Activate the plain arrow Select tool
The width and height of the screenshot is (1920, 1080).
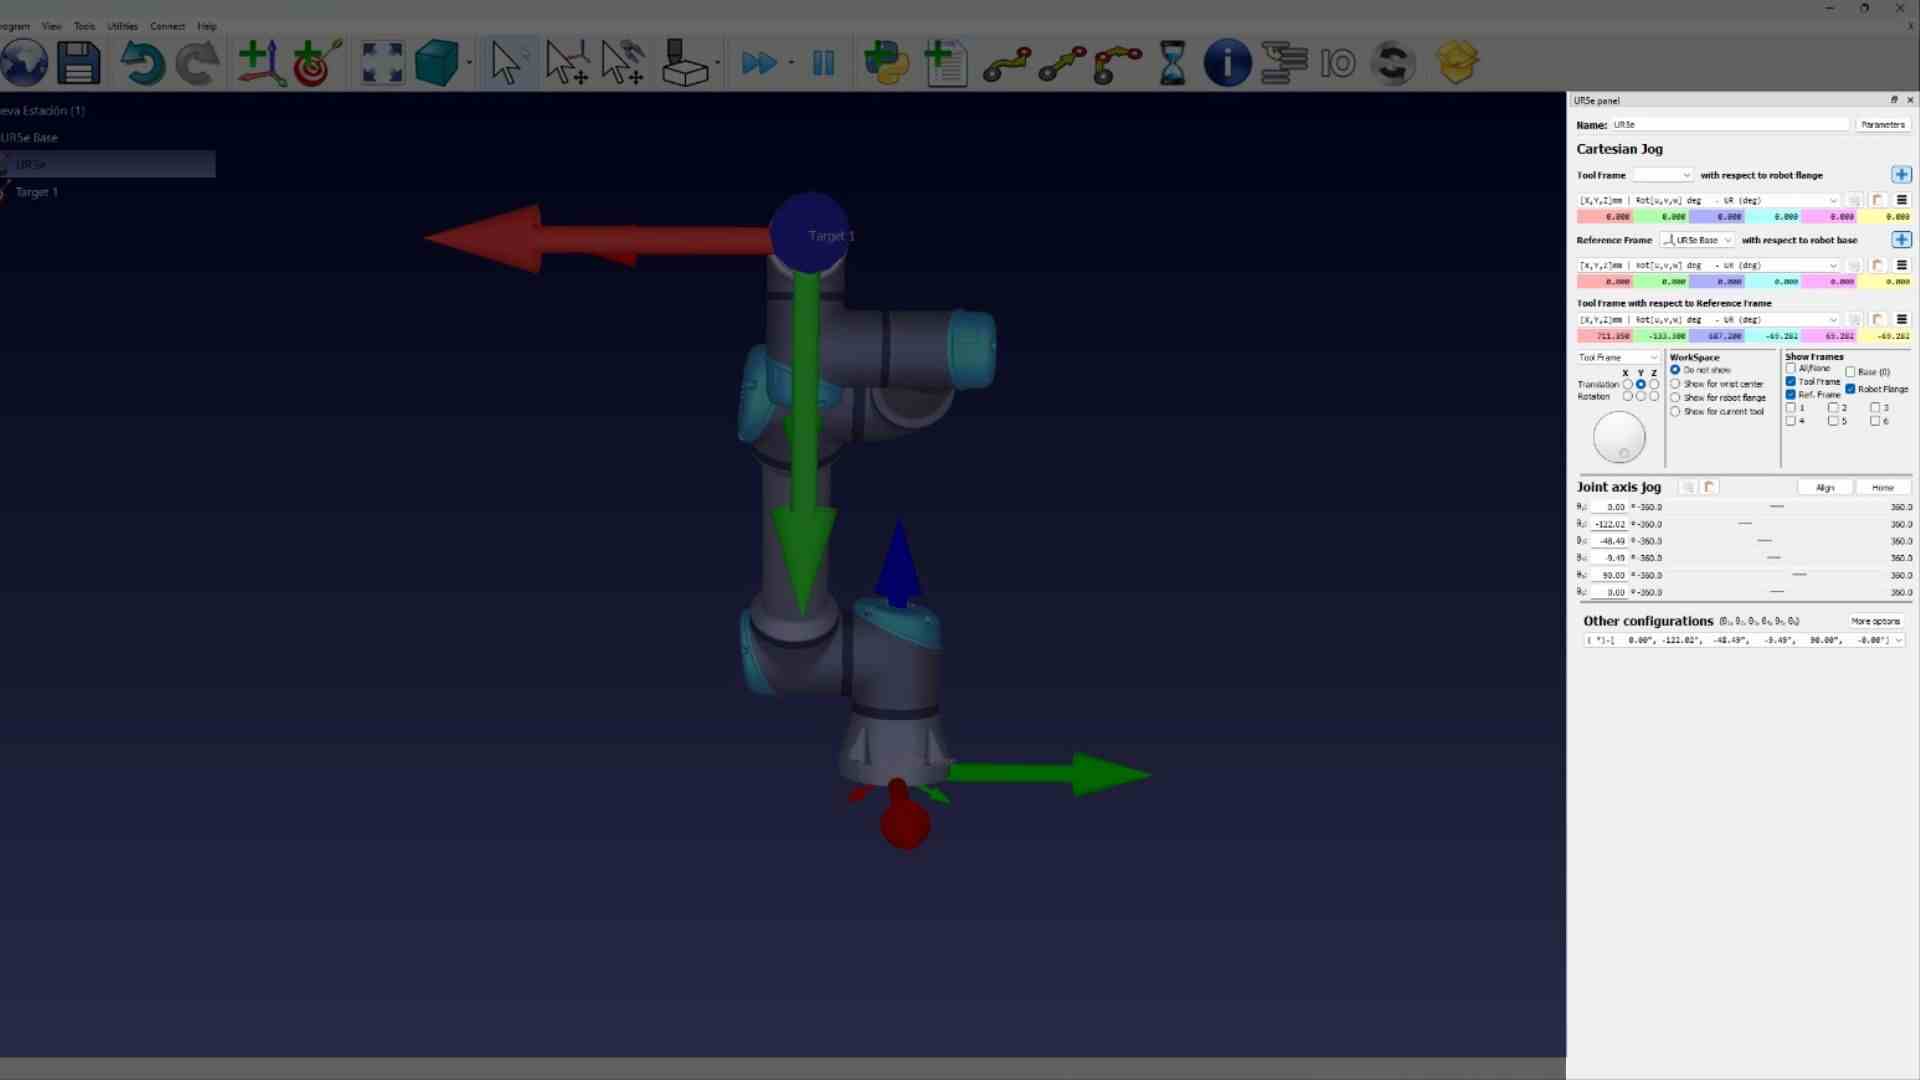pos(507,63)
